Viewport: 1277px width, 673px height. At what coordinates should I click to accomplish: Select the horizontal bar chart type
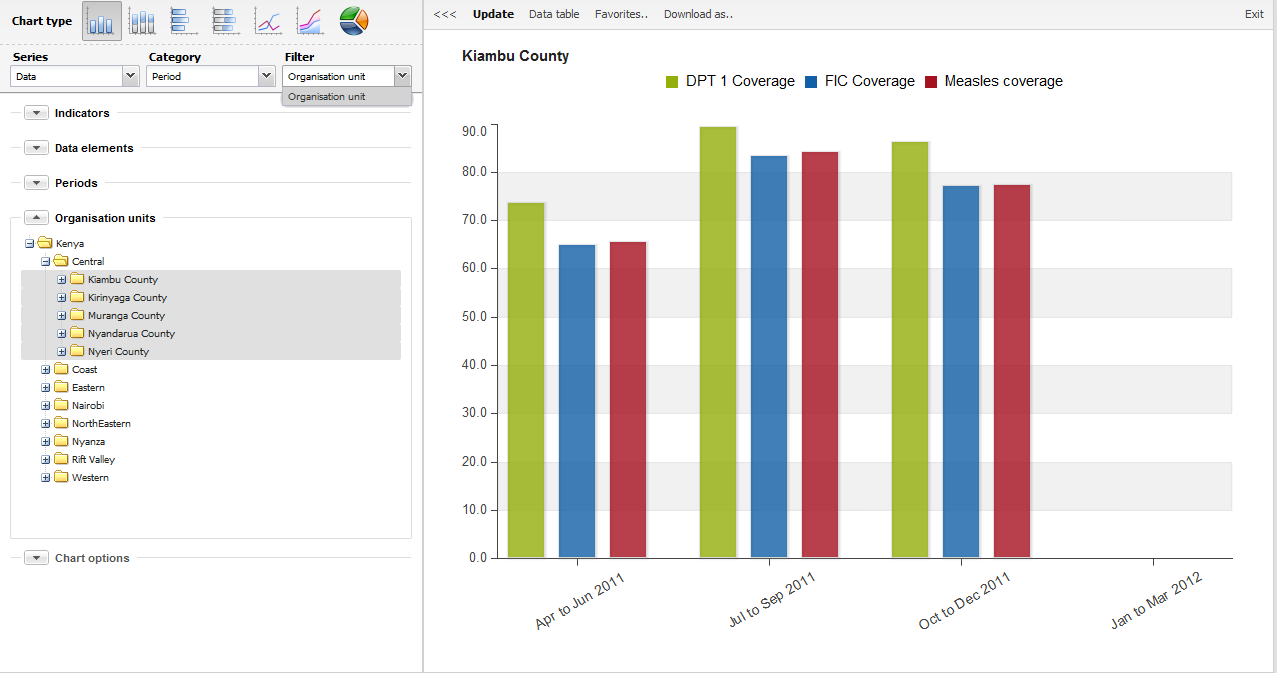(x=183, y=21)
